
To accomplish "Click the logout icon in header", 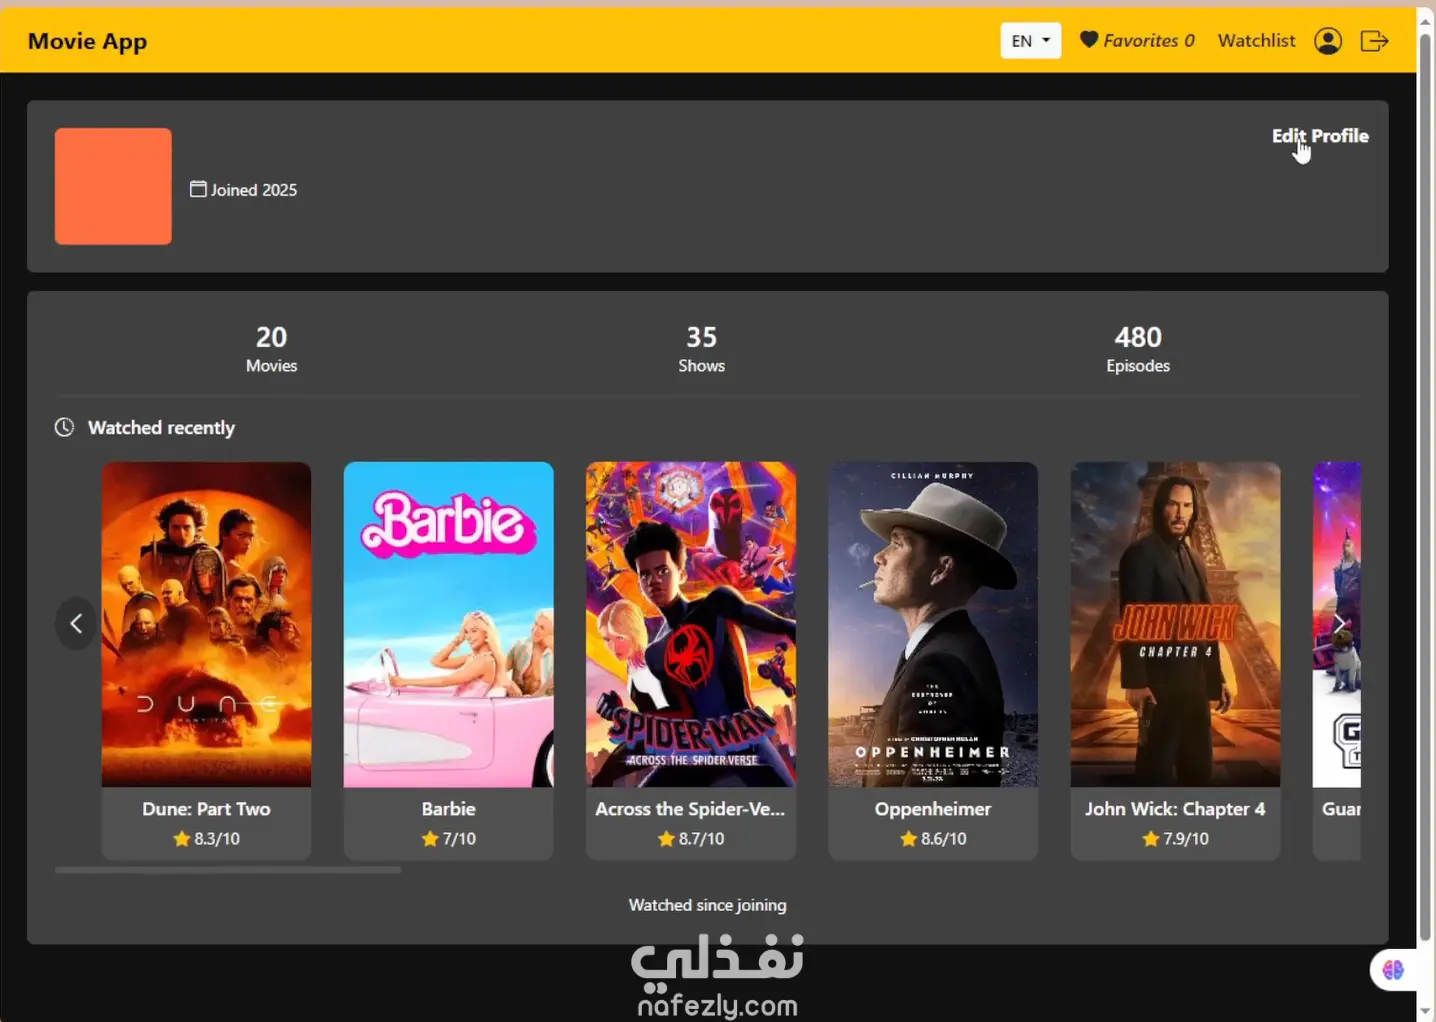I will [1374, 41].
